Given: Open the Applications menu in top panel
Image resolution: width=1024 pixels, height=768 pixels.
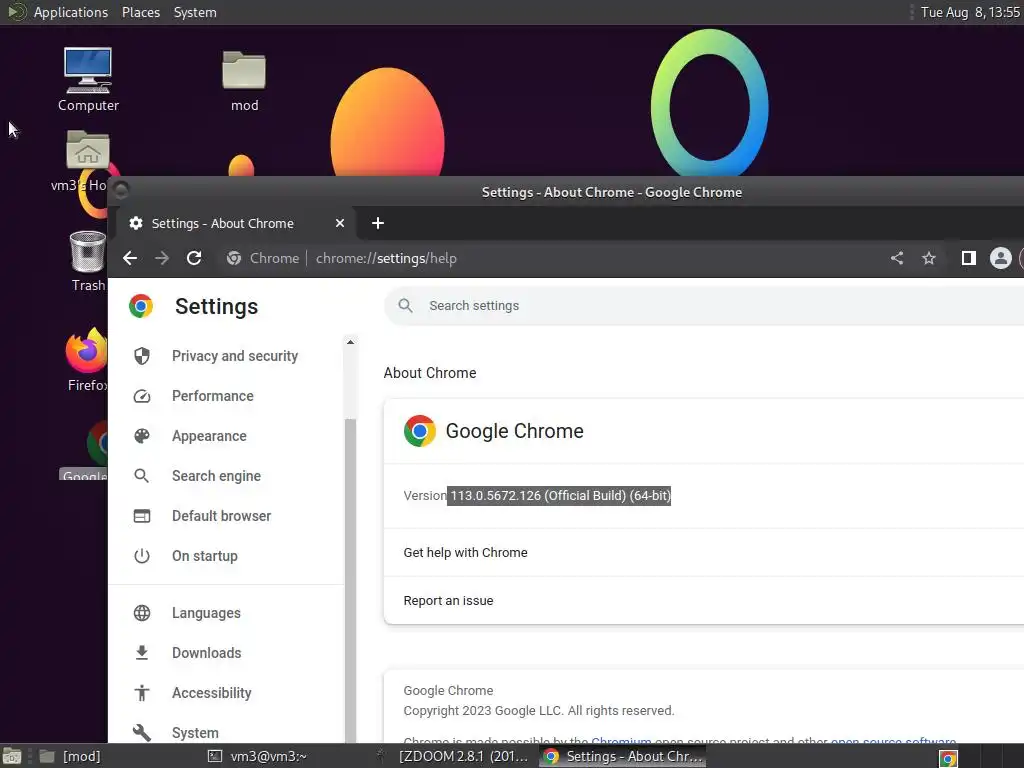Looking at the screenshot, I should tap(71, 12).
